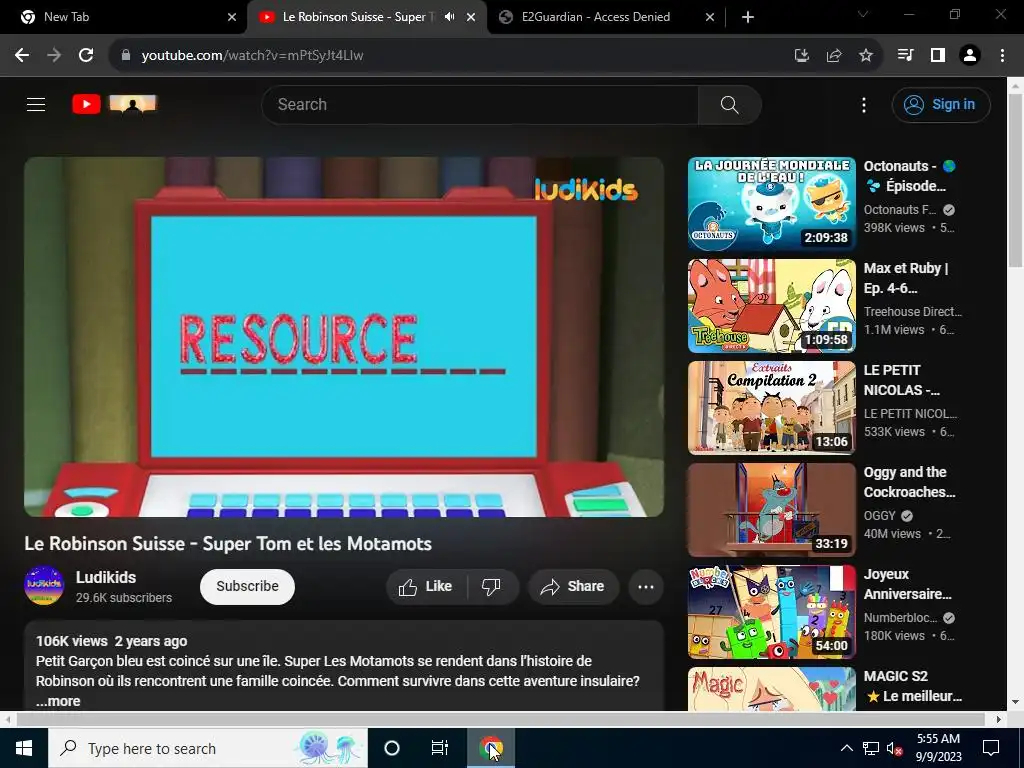Open the Chrome profile avatar
This screenshot has width=1024, height=768.
point(970,56)
